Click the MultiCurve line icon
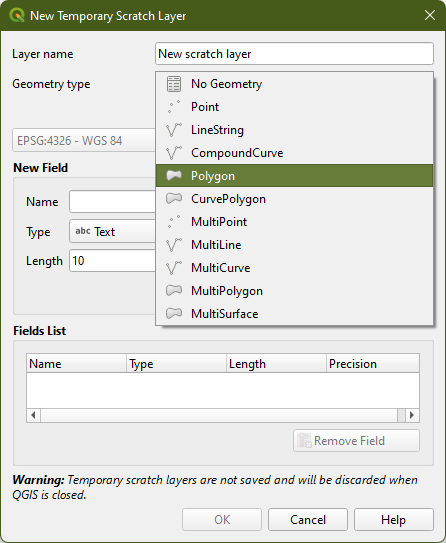 [x=174, y=268]
